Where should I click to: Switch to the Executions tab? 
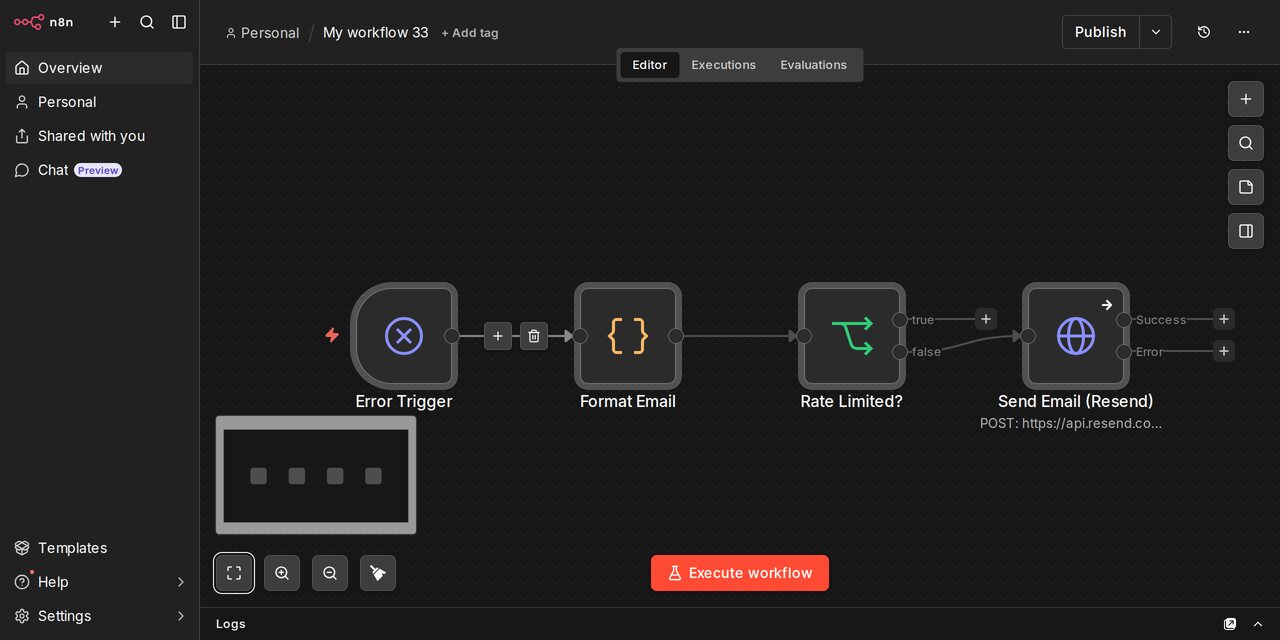pos(724,65)
